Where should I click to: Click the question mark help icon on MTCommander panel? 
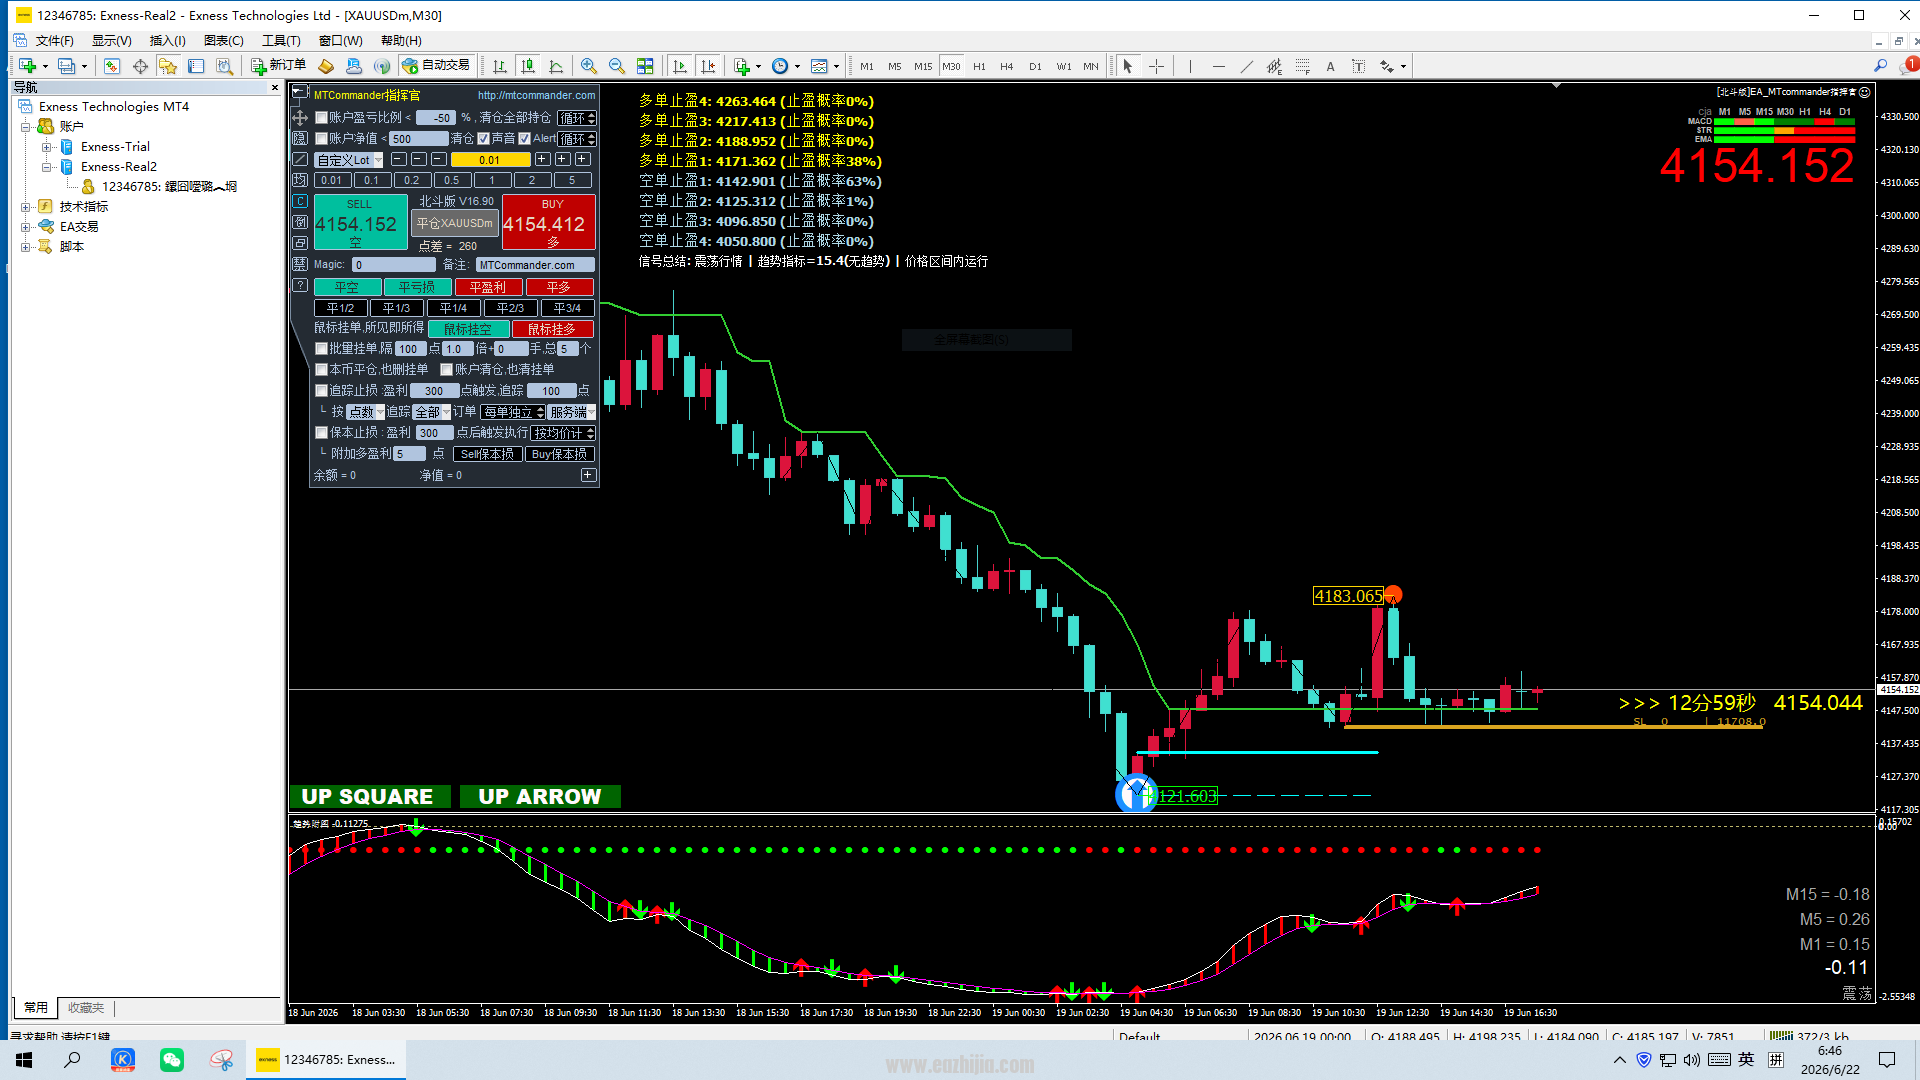point(300,285)
